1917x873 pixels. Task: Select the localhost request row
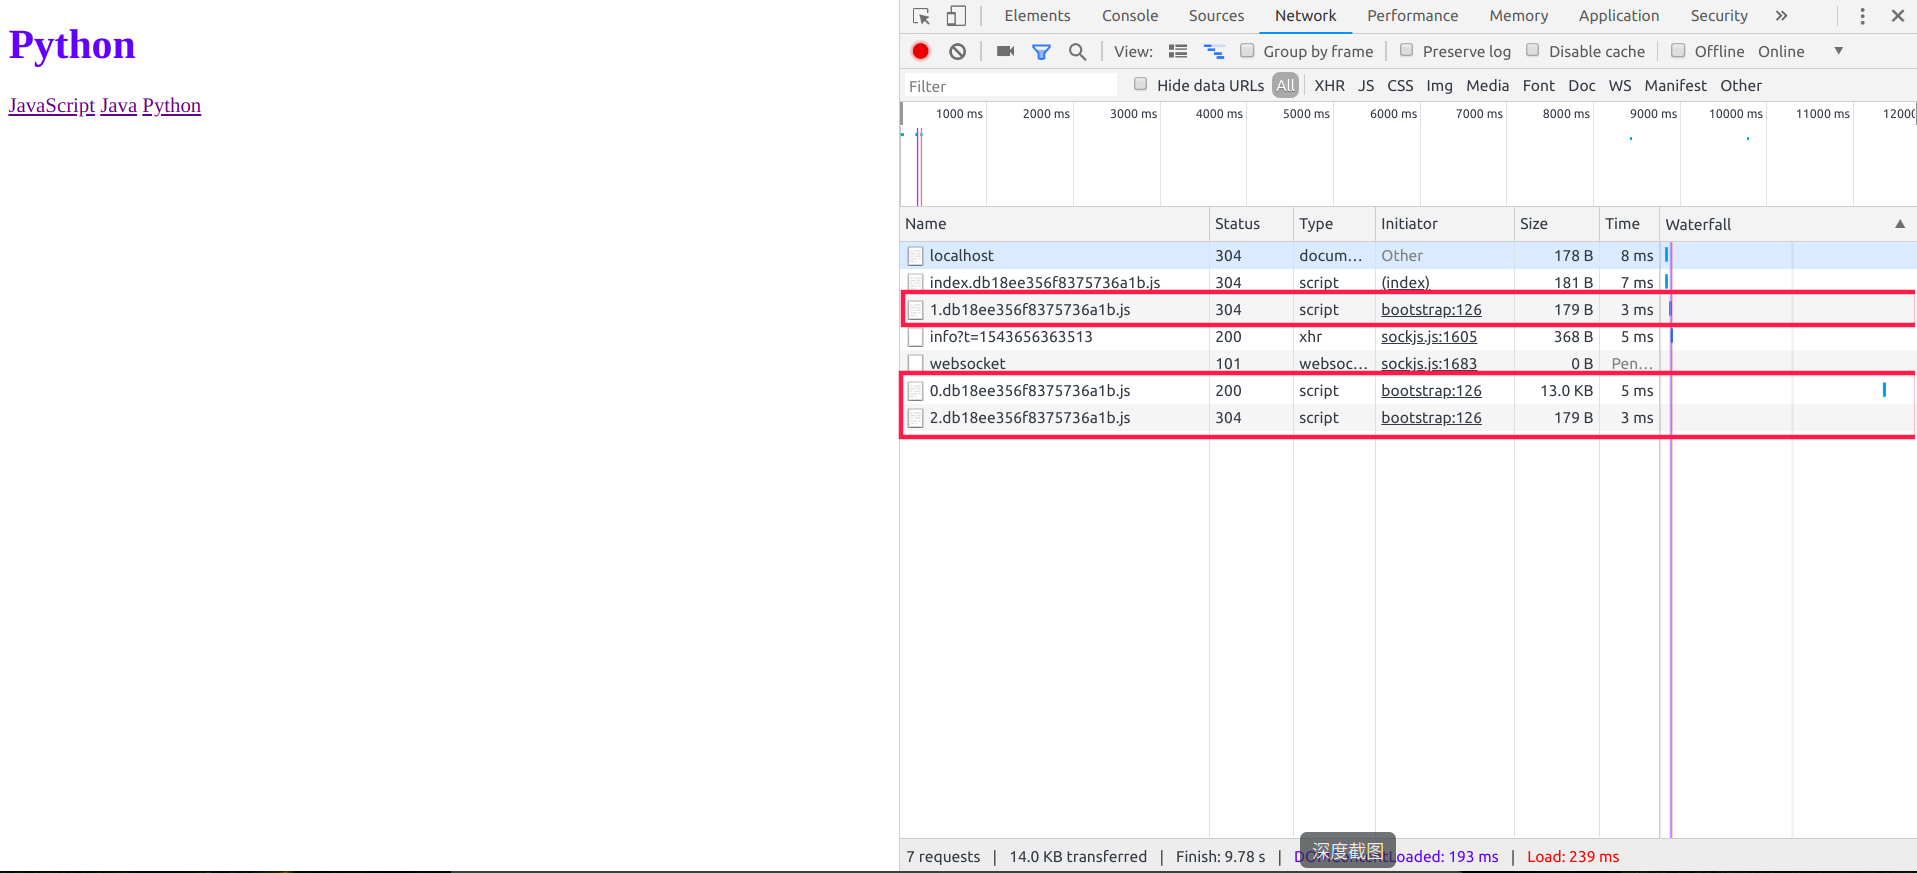point(1408,256)
